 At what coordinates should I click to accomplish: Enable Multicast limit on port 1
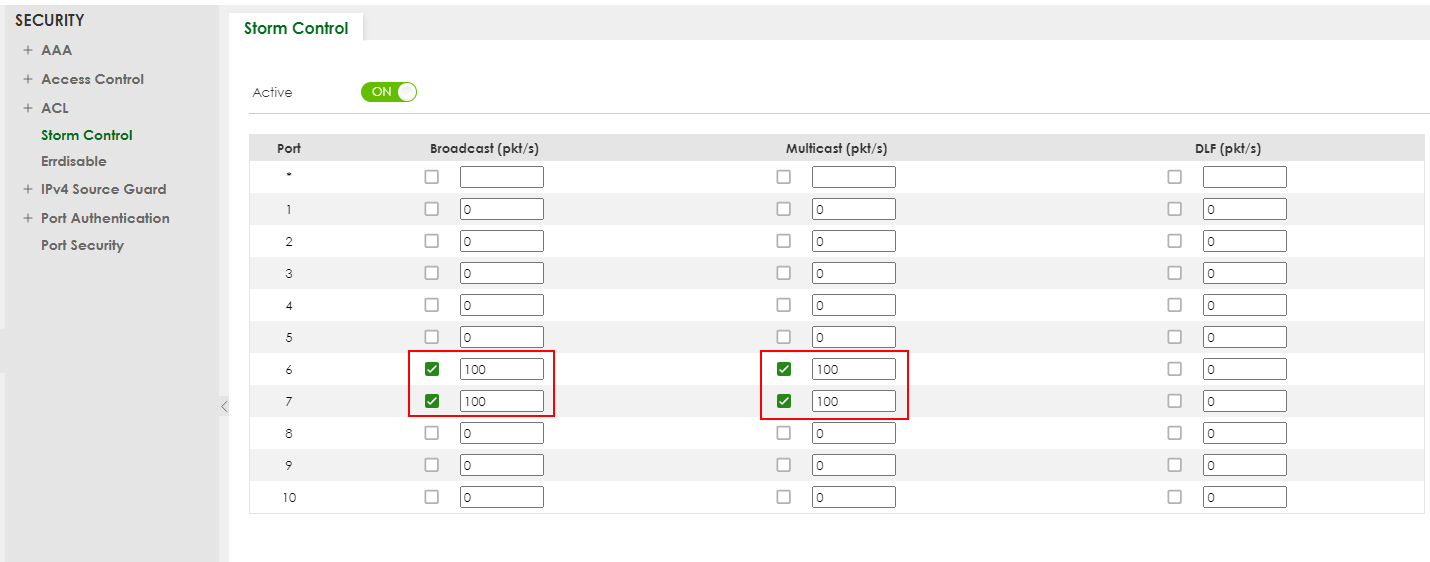(x=784, y=209)
